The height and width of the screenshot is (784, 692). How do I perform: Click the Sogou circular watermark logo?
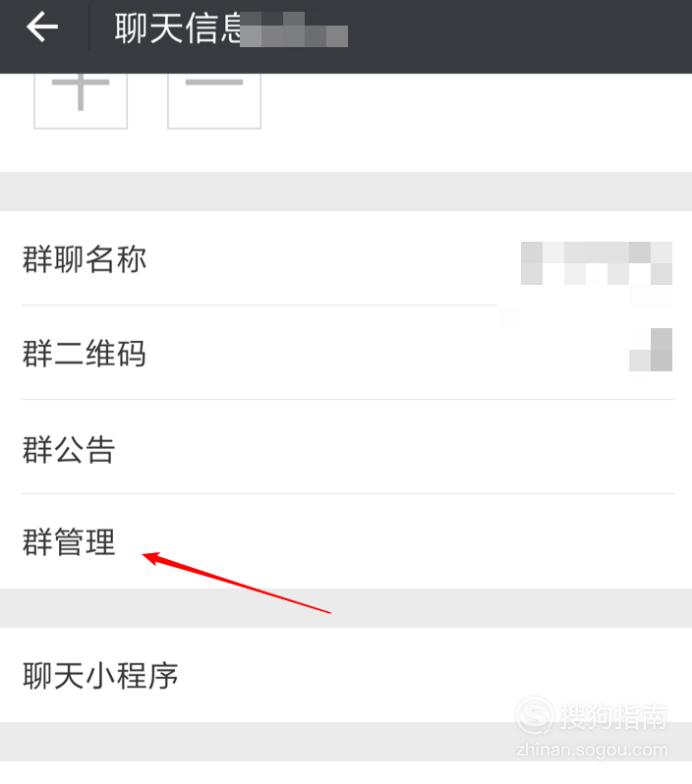click(536, 716)
